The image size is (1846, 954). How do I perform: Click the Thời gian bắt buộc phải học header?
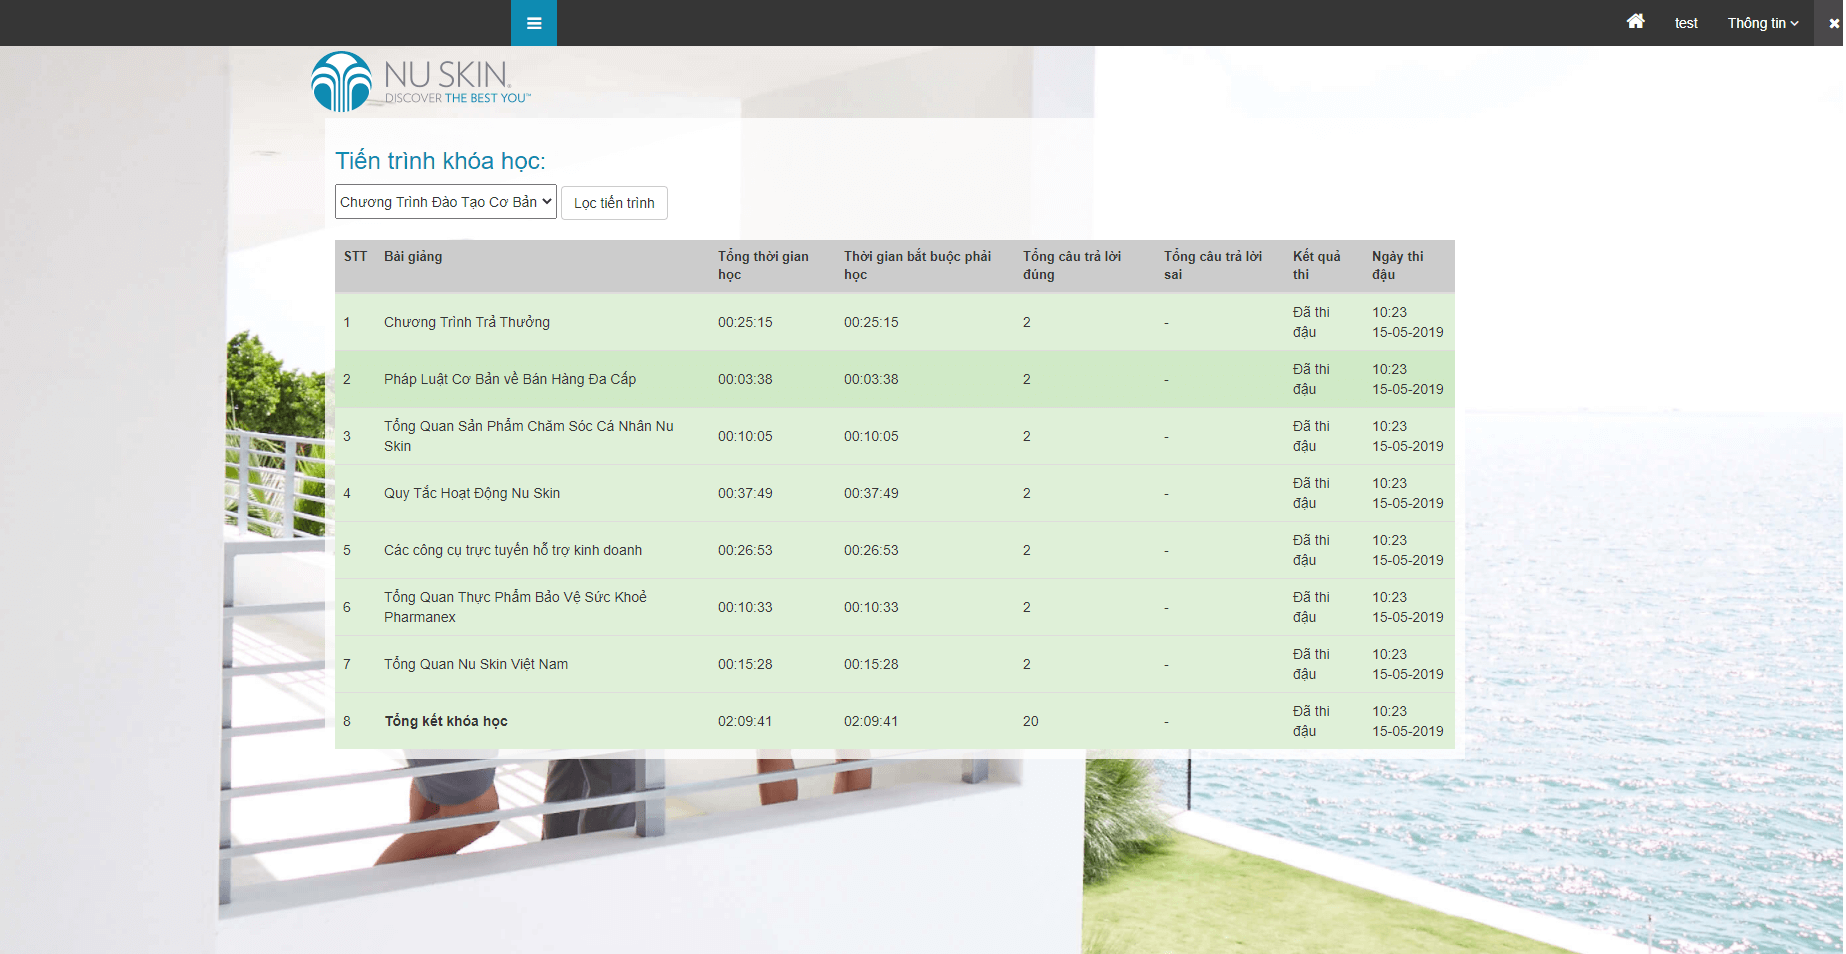click(917, 265)
